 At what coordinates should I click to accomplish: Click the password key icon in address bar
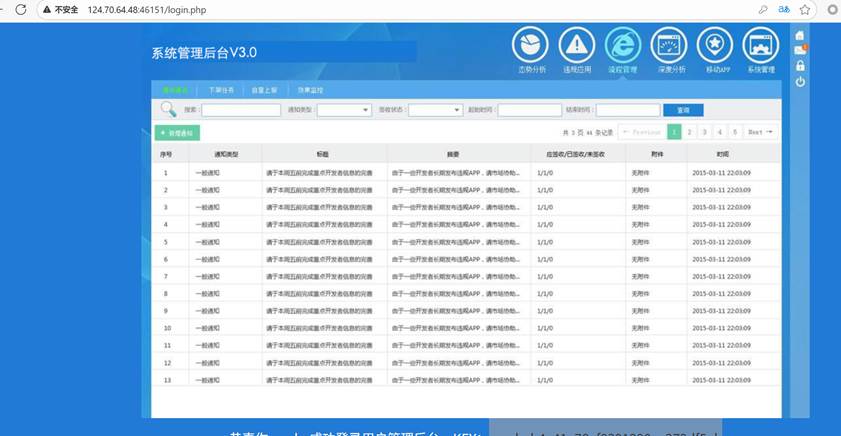763,10
